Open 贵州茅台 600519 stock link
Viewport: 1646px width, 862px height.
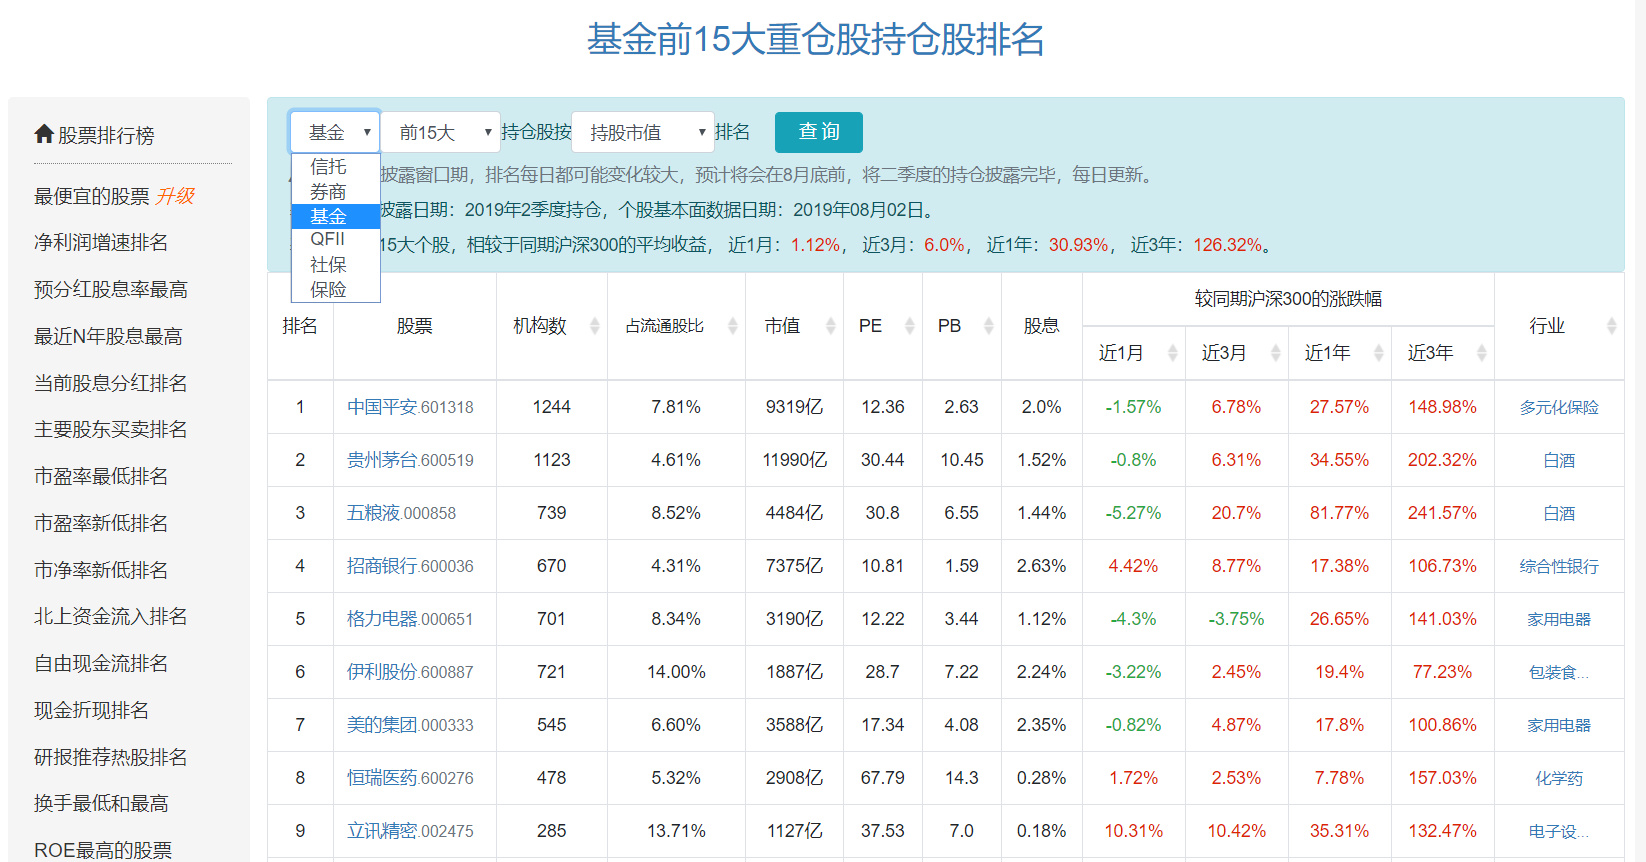click(x=410, y=460)
